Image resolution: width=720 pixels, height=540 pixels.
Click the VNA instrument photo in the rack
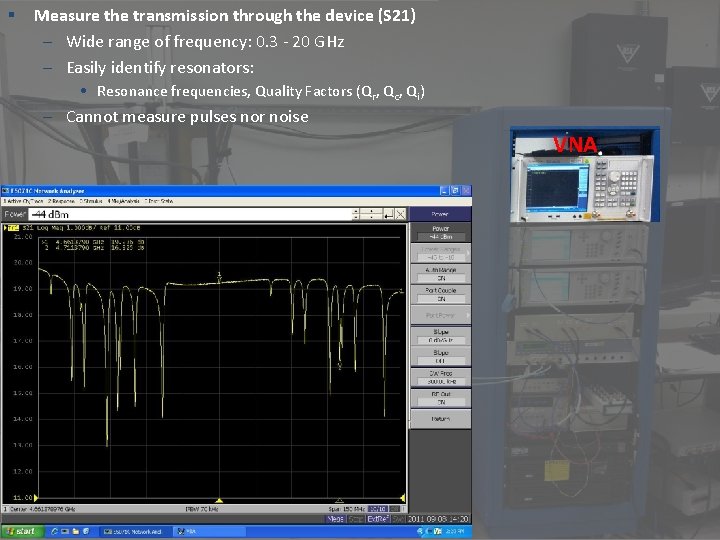pyautogui.click(x=583, y=188)
